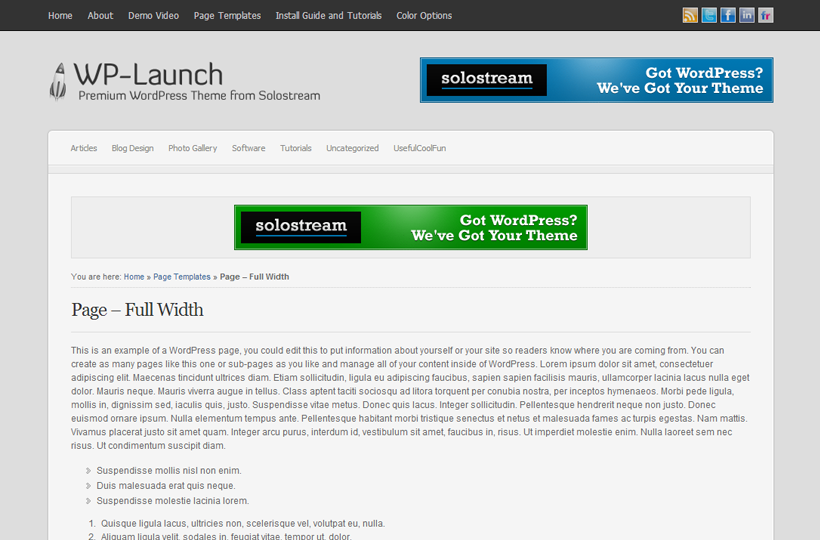Go to Home in top menu
The image size is (820, 540).
(x=60, y=16)
